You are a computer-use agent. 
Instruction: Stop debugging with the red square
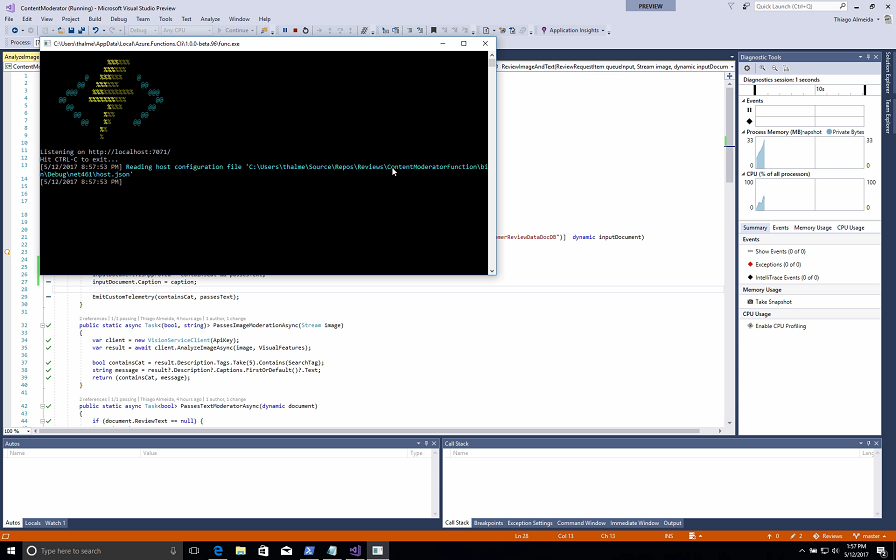pyautogui.click(x=295, y=30)
